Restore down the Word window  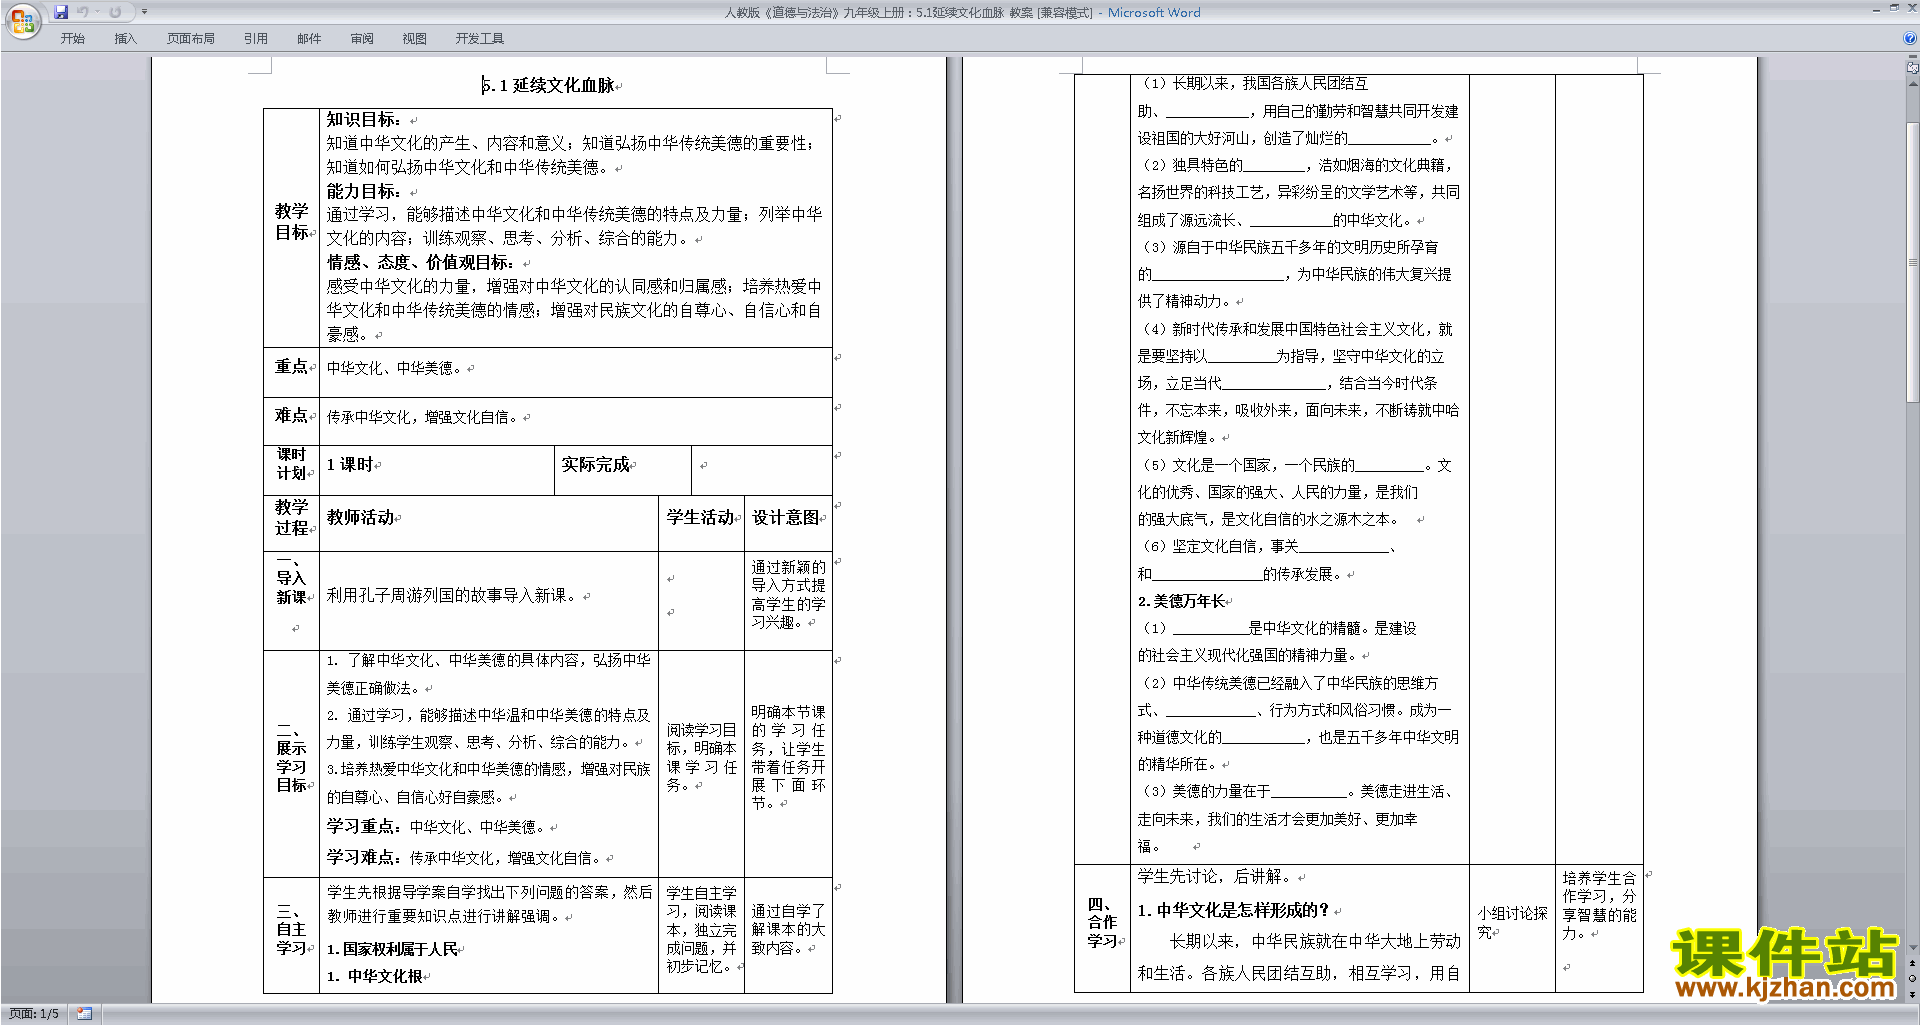click(x=1894, y=8)
